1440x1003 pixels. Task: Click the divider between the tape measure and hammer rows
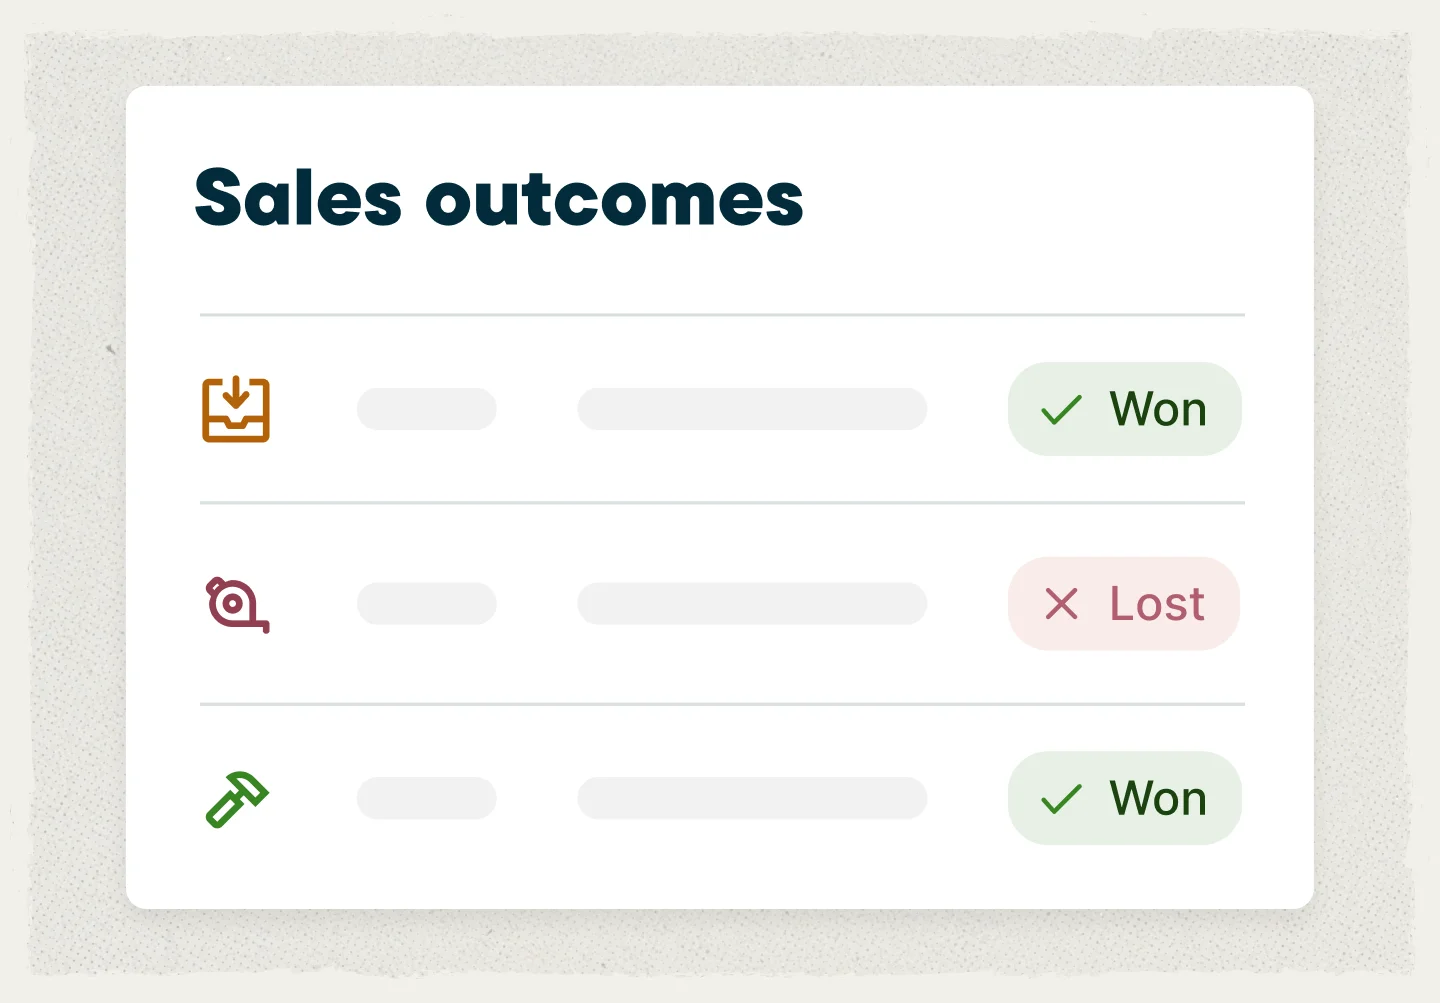(x=722, y=704)
